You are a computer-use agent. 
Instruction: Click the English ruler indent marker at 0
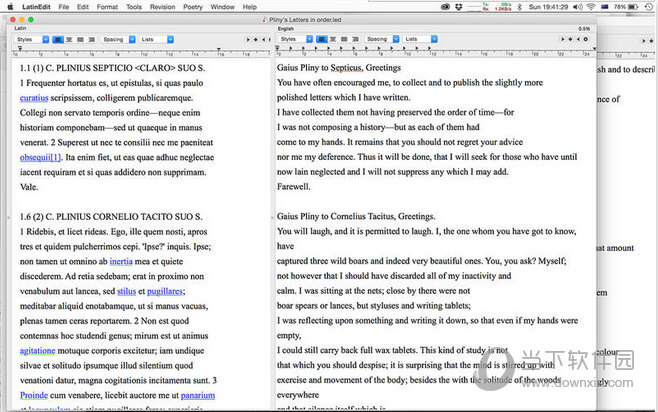277,49
